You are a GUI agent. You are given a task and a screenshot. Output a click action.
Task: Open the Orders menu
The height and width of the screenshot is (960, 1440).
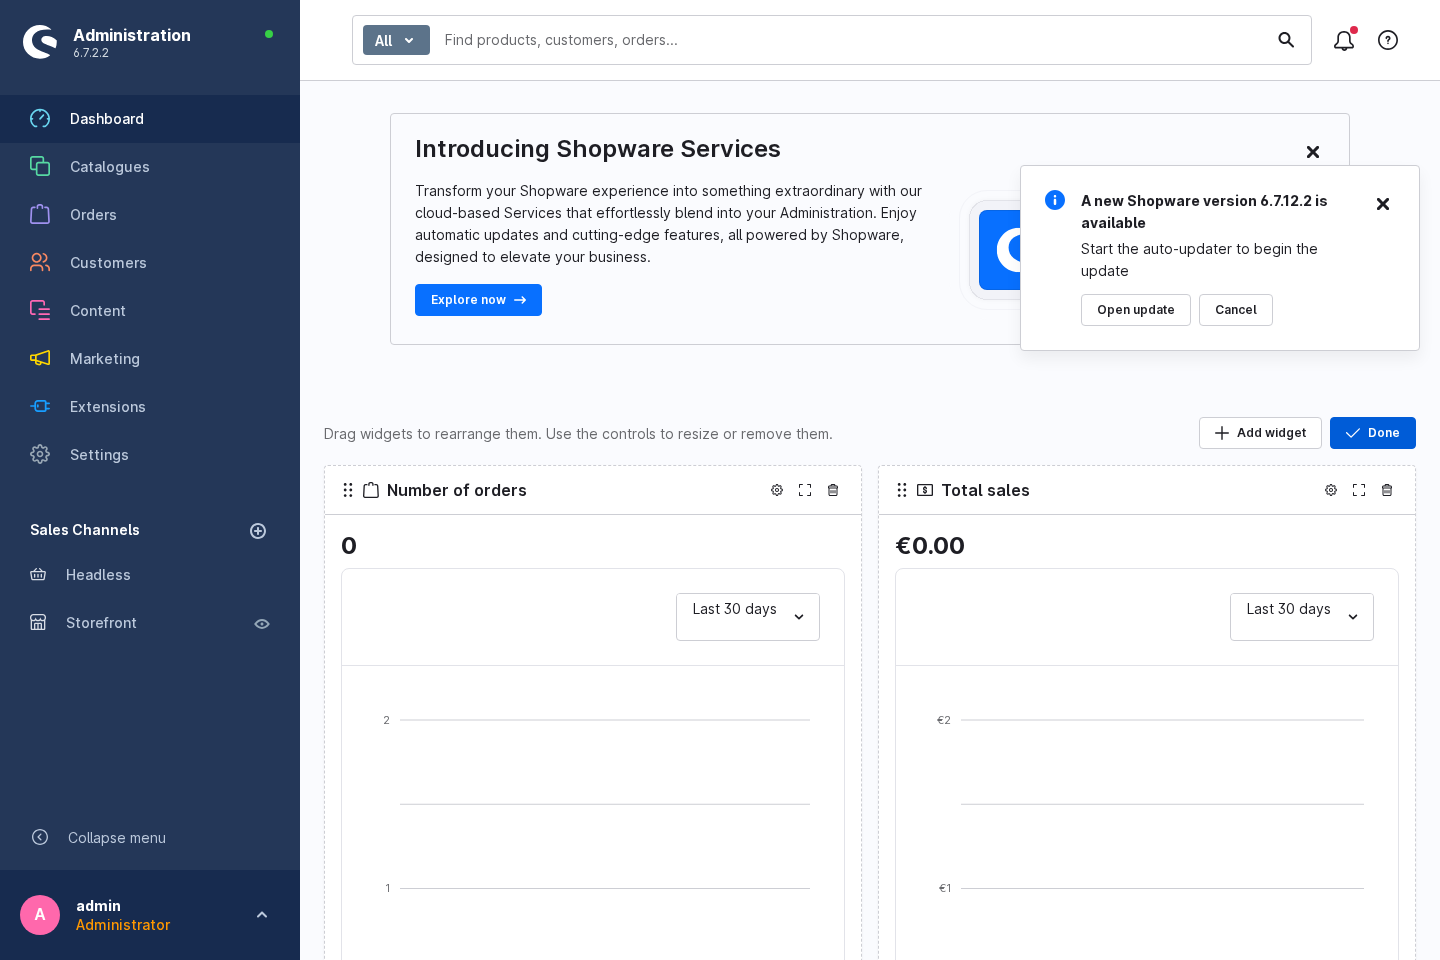[150, 215]
